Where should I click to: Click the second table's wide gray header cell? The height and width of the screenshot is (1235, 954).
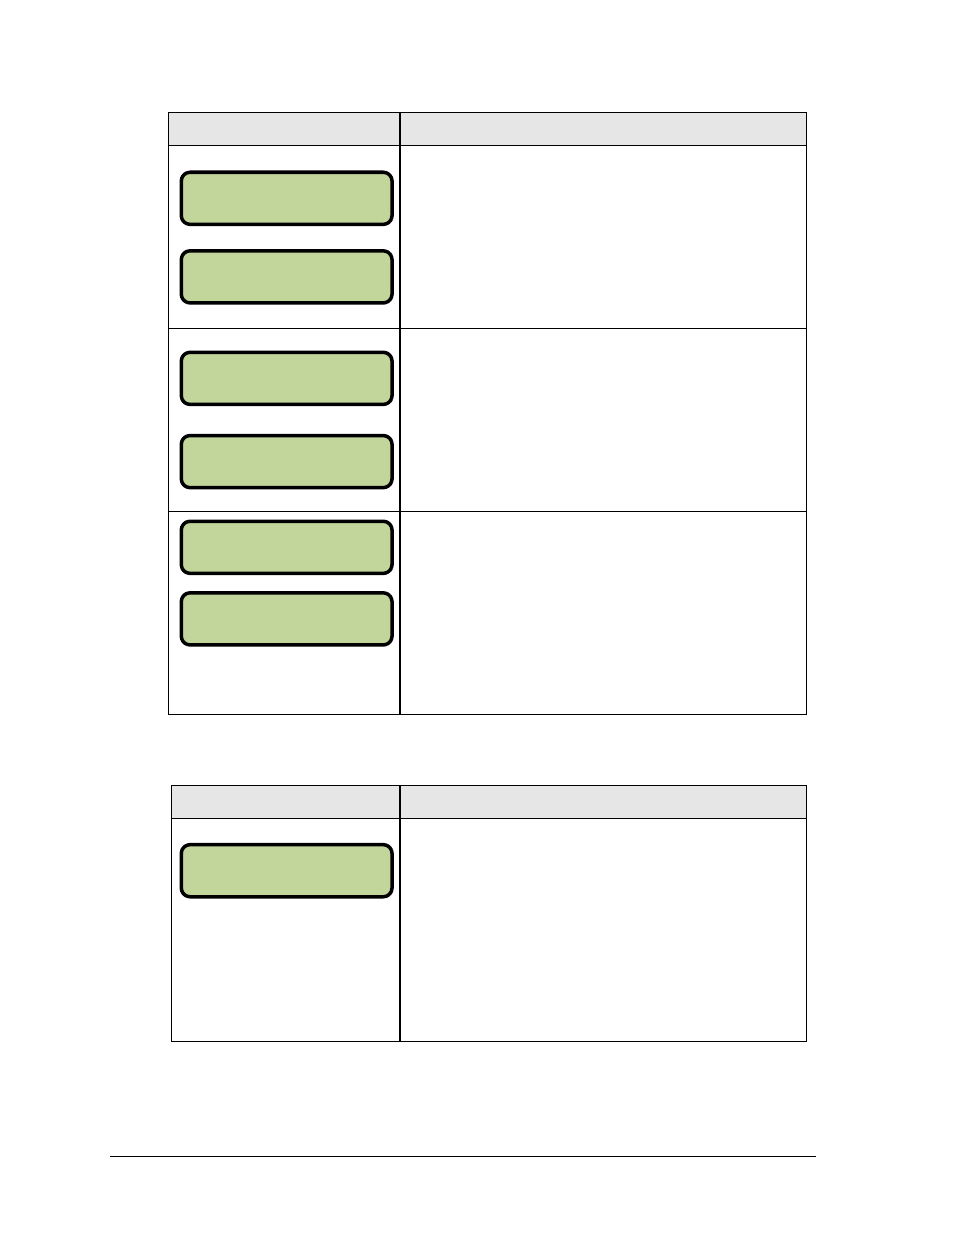603,802
